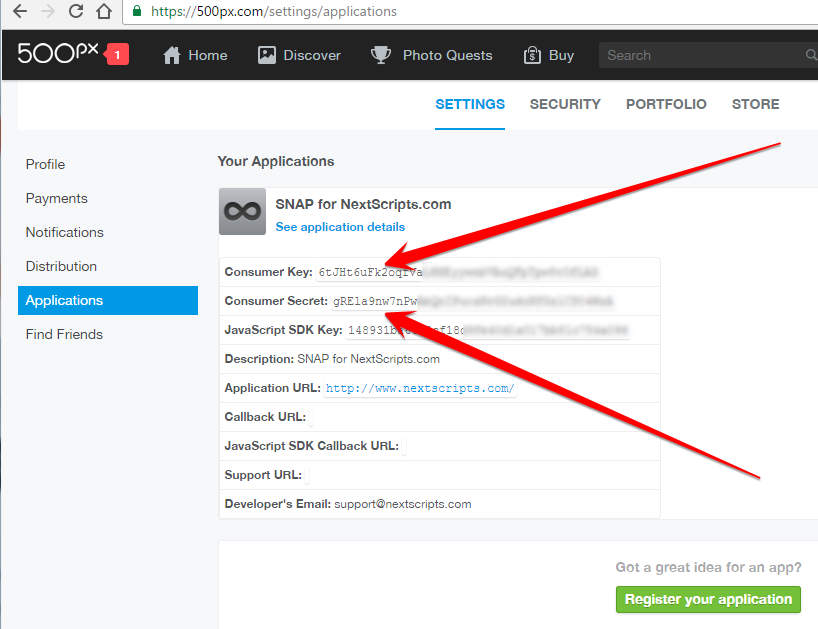818x629 pixels.
Task: Focus the Search input field
Action: (x=708, y=55)
